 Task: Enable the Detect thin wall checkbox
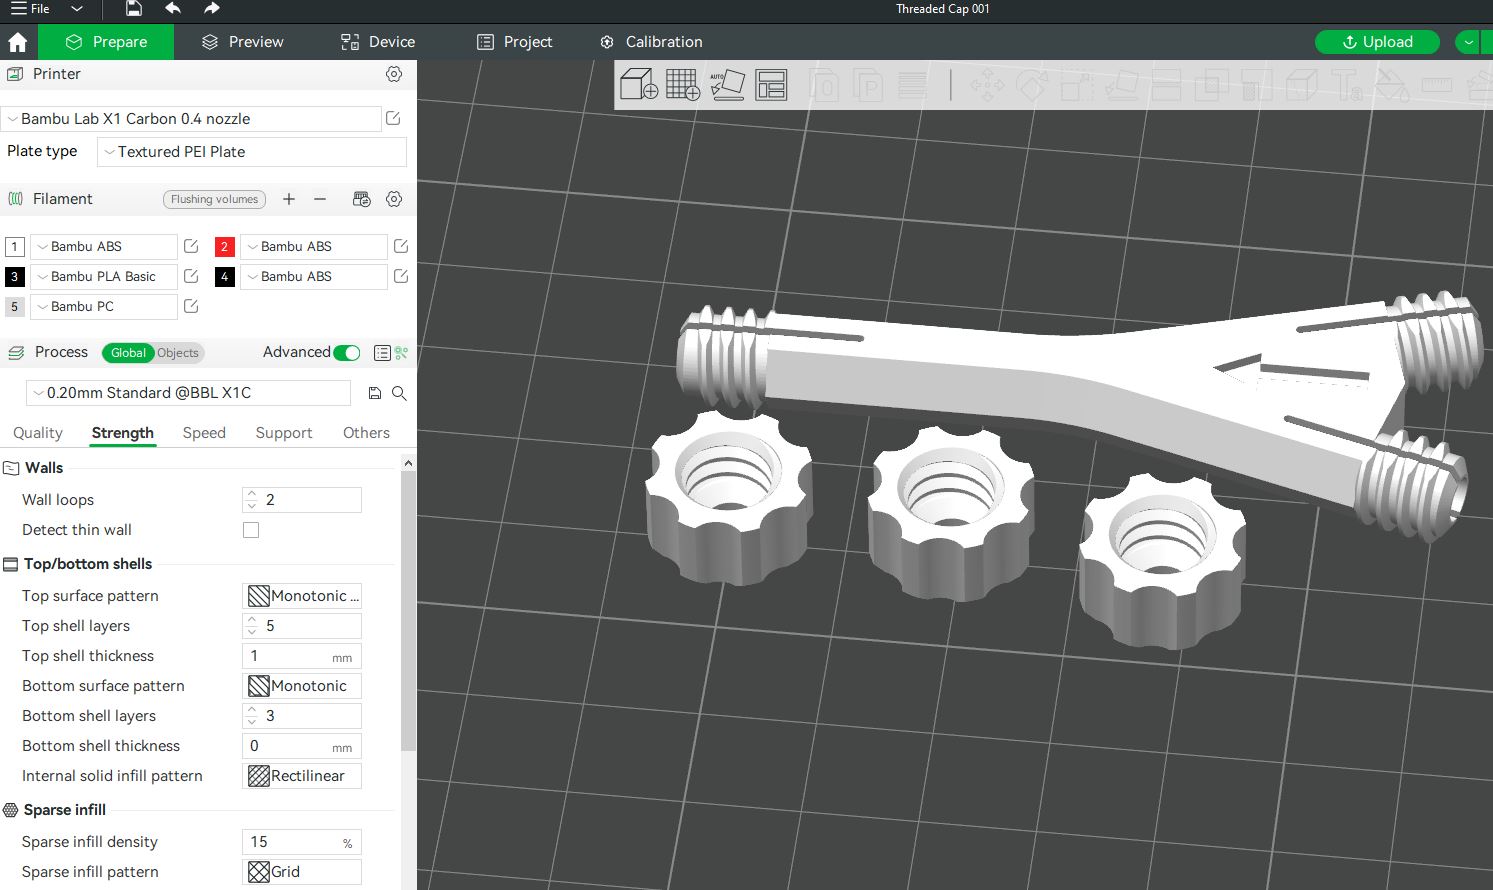251,530
